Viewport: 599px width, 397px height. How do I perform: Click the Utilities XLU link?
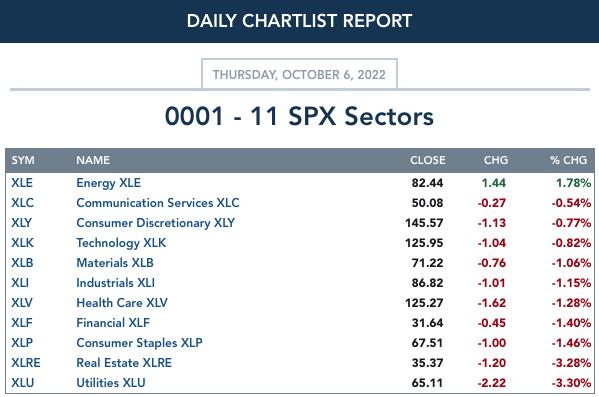[x=111, y=382]
